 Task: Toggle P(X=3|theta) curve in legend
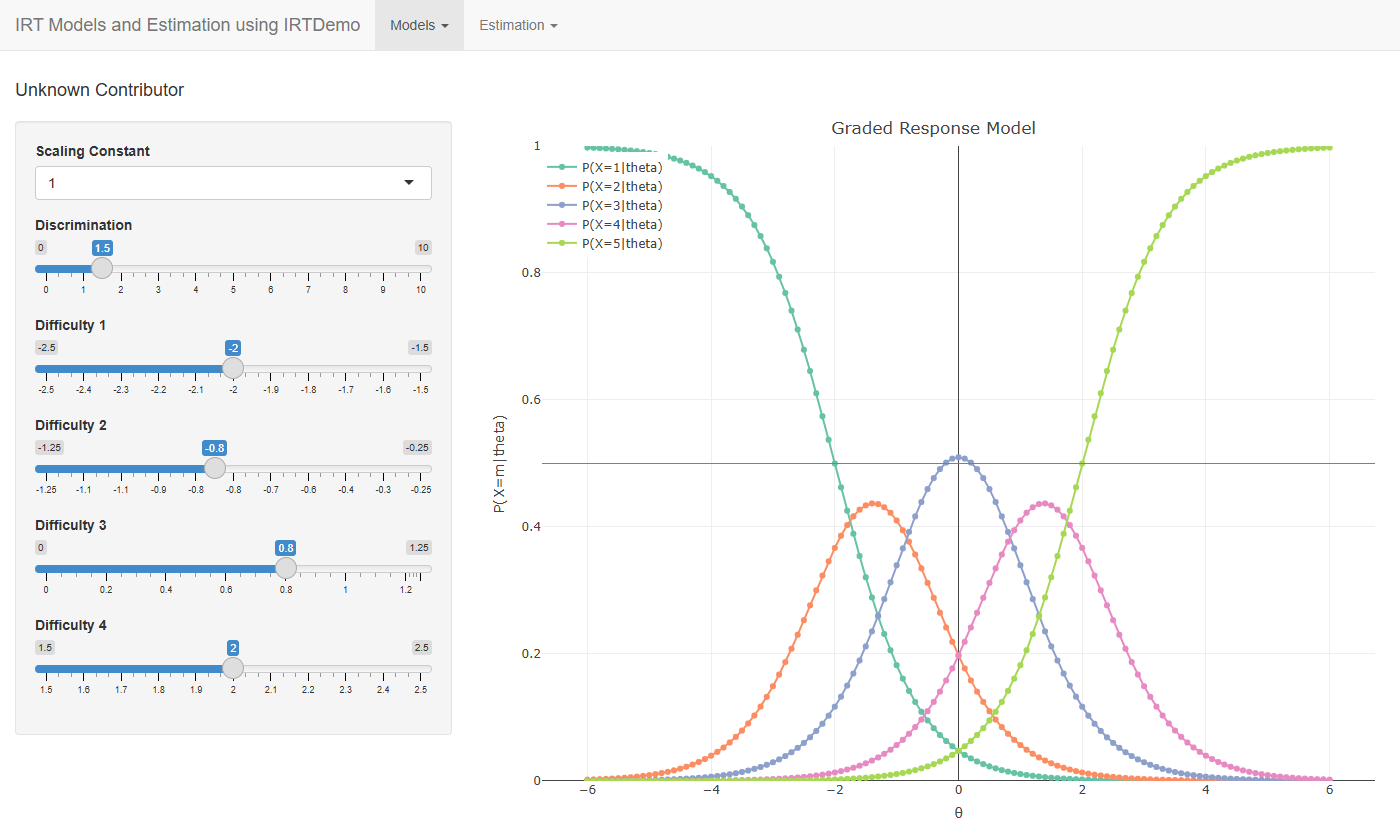[605, 206]
